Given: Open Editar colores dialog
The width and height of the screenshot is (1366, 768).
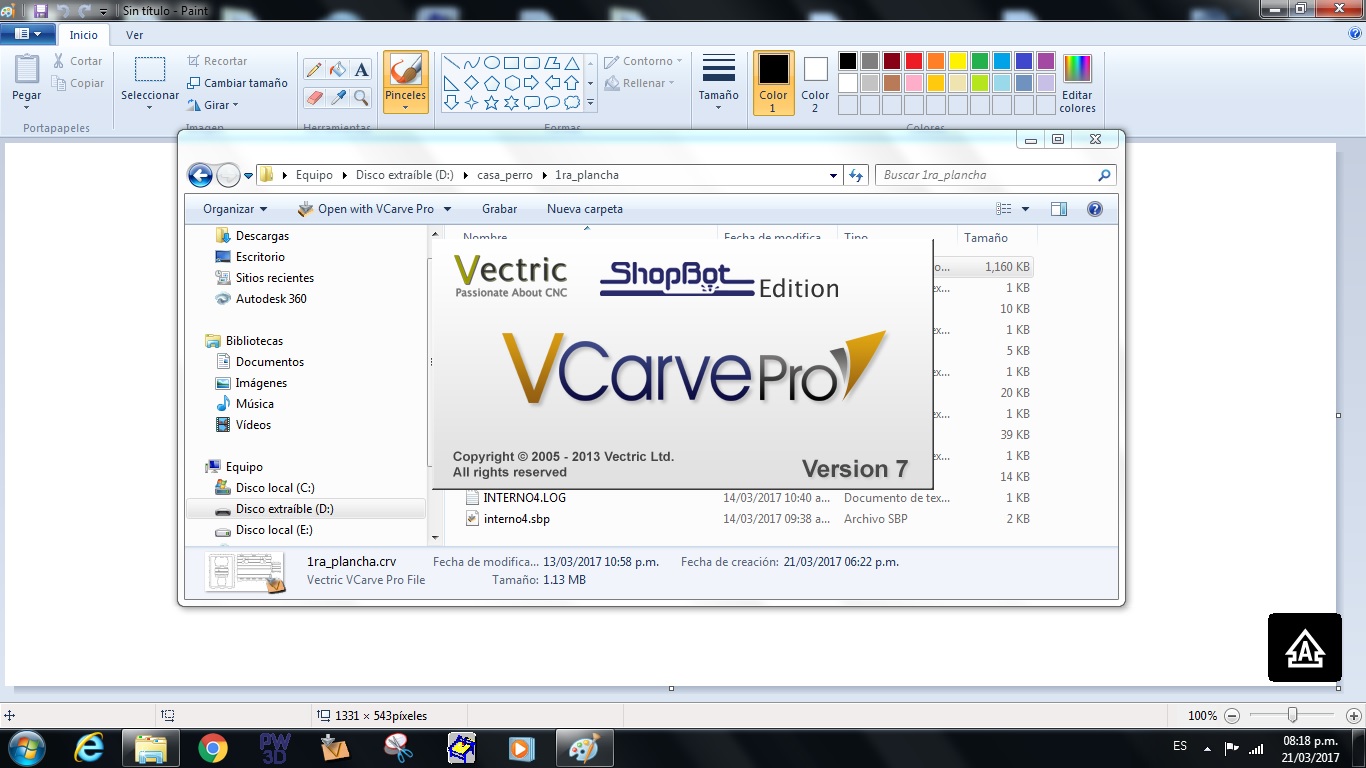Looking at the screenshot, I should tap(1077, 84).
